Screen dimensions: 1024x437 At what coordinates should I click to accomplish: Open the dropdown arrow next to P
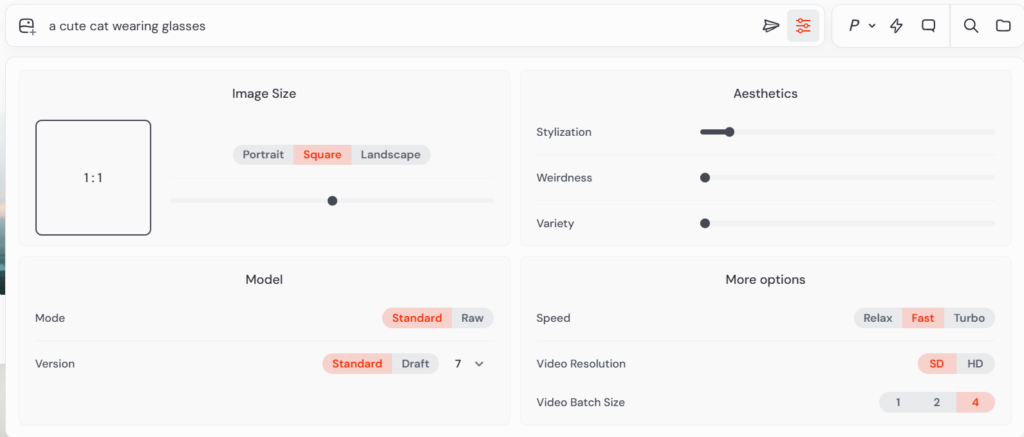click(872, 26)
